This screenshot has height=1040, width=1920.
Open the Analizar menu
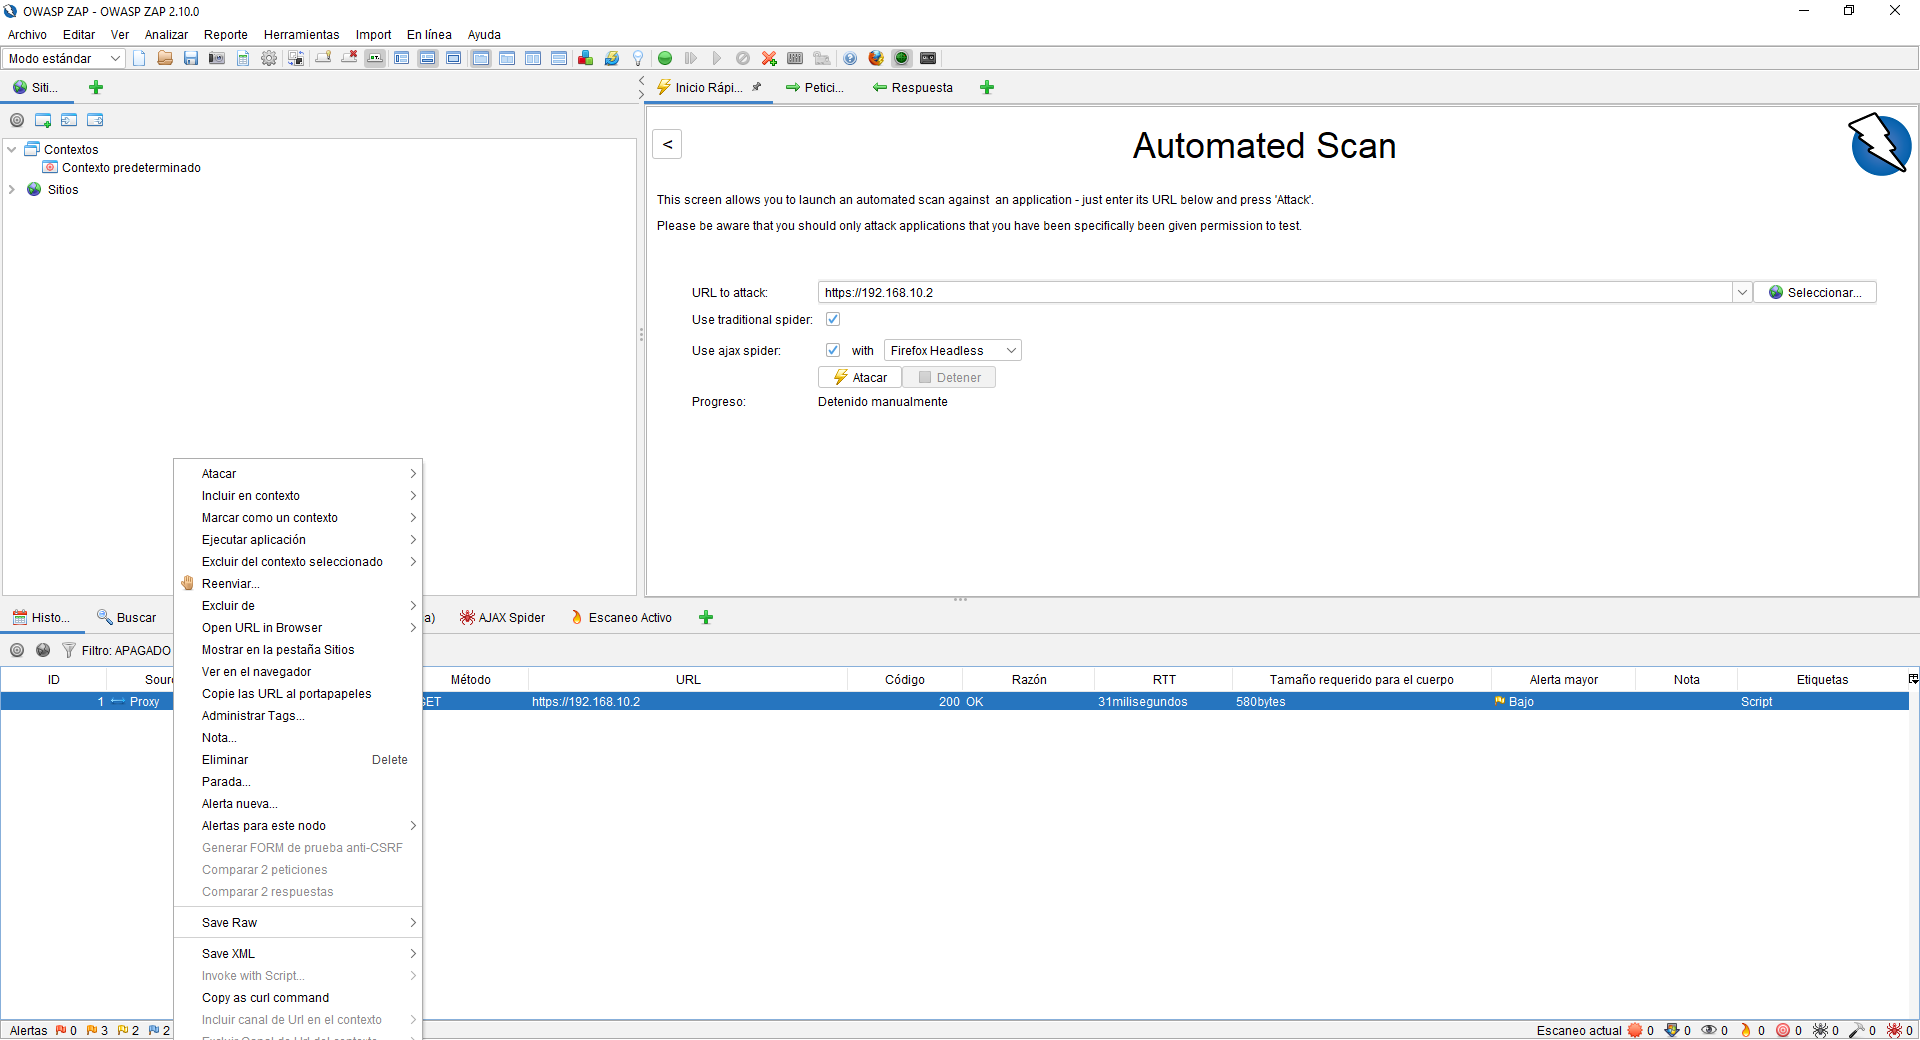pyautogui.click(x=166, y=34)
